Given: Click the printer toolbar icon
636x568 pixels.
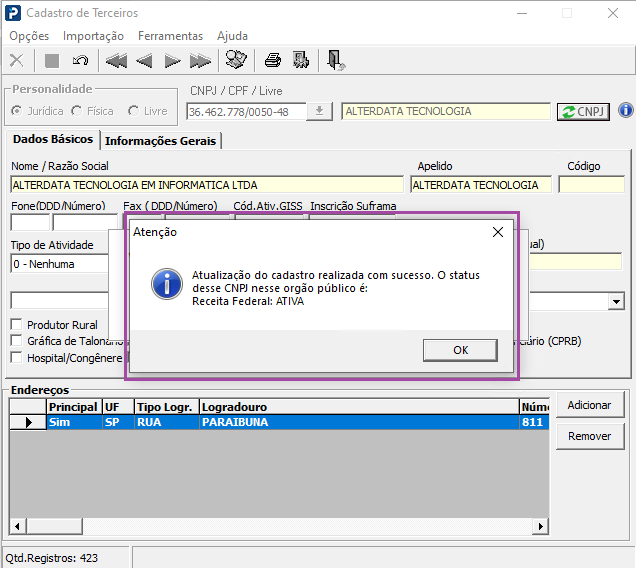Looking at the screenshot, I should pos(273,60).
